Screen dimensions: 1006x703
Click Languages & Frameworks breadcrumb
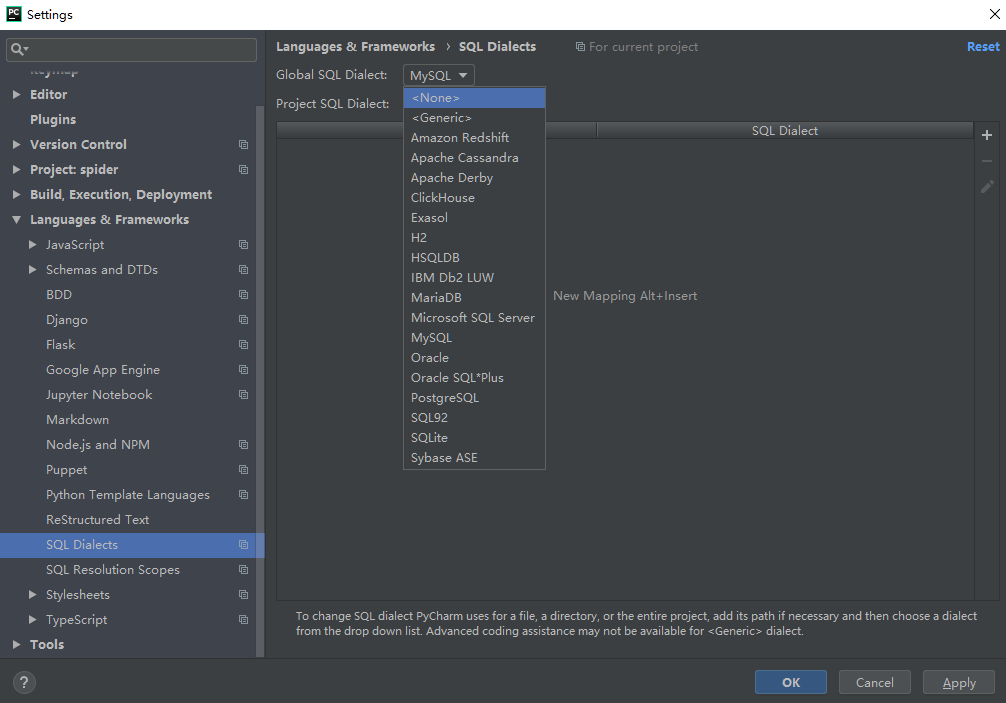(355, 47)
